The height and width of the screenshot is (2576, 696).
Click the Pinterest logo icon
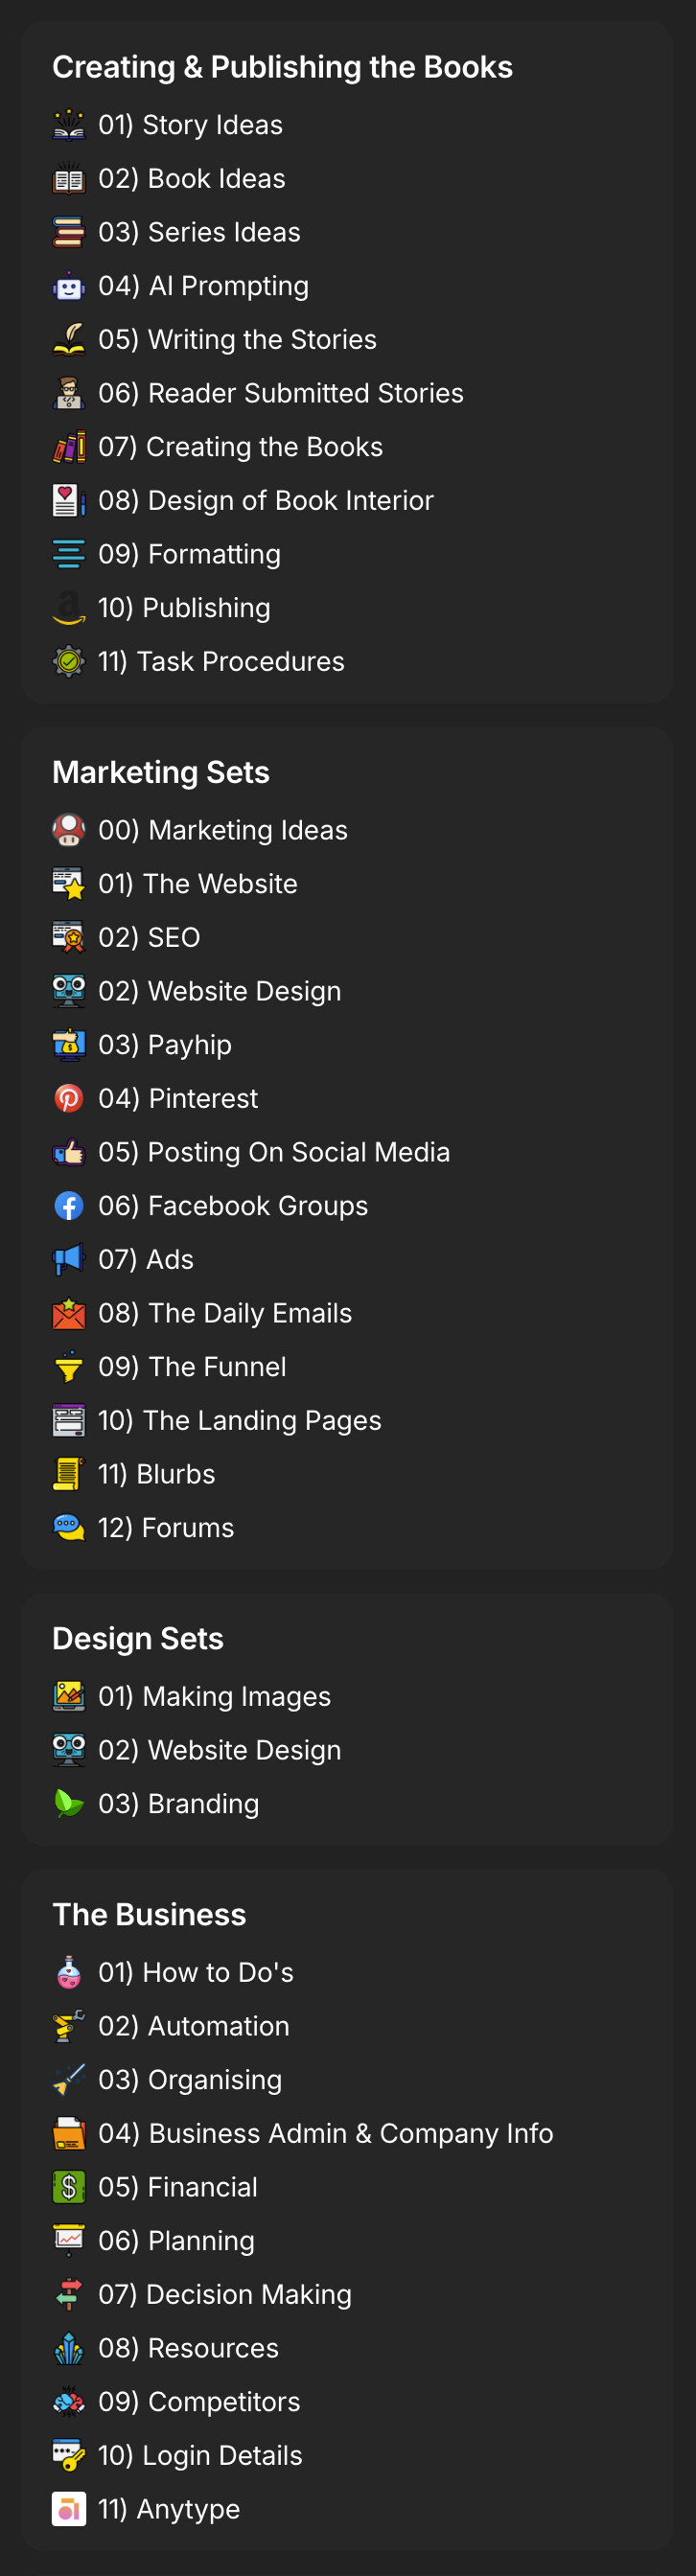[x=68, y=1098]
